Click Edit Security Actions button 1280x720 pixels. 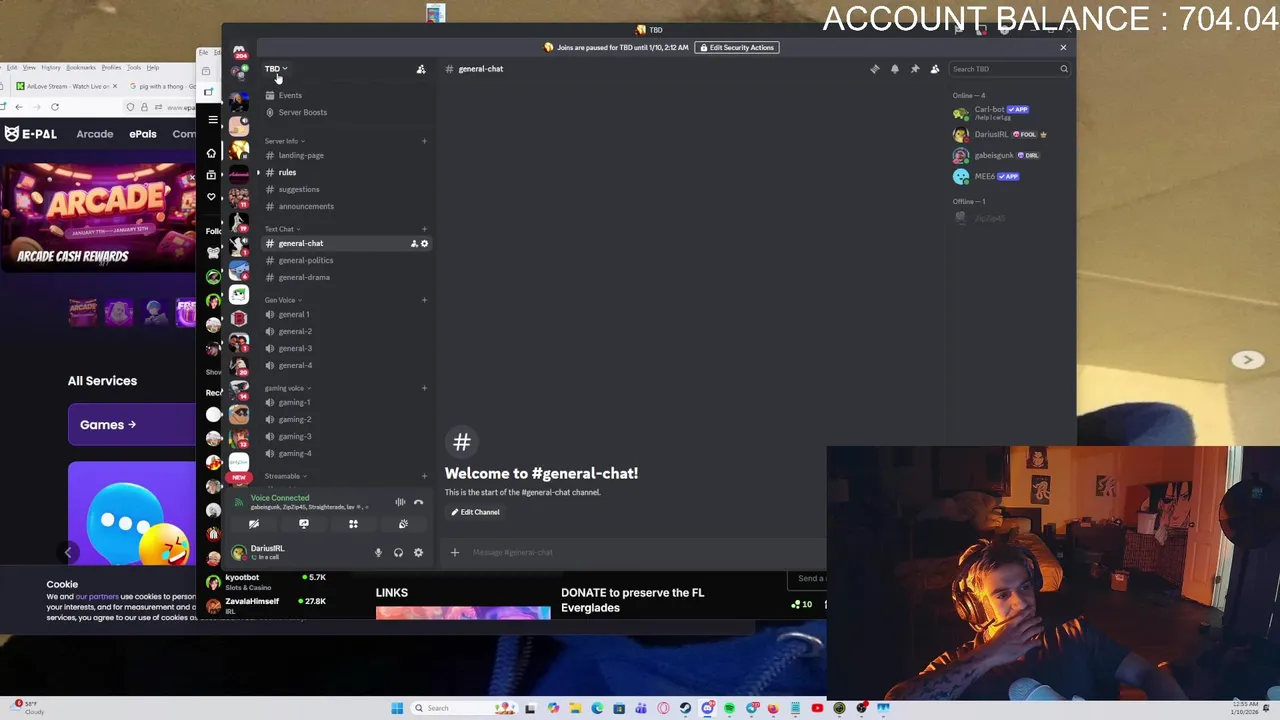[x=737, y=47]
